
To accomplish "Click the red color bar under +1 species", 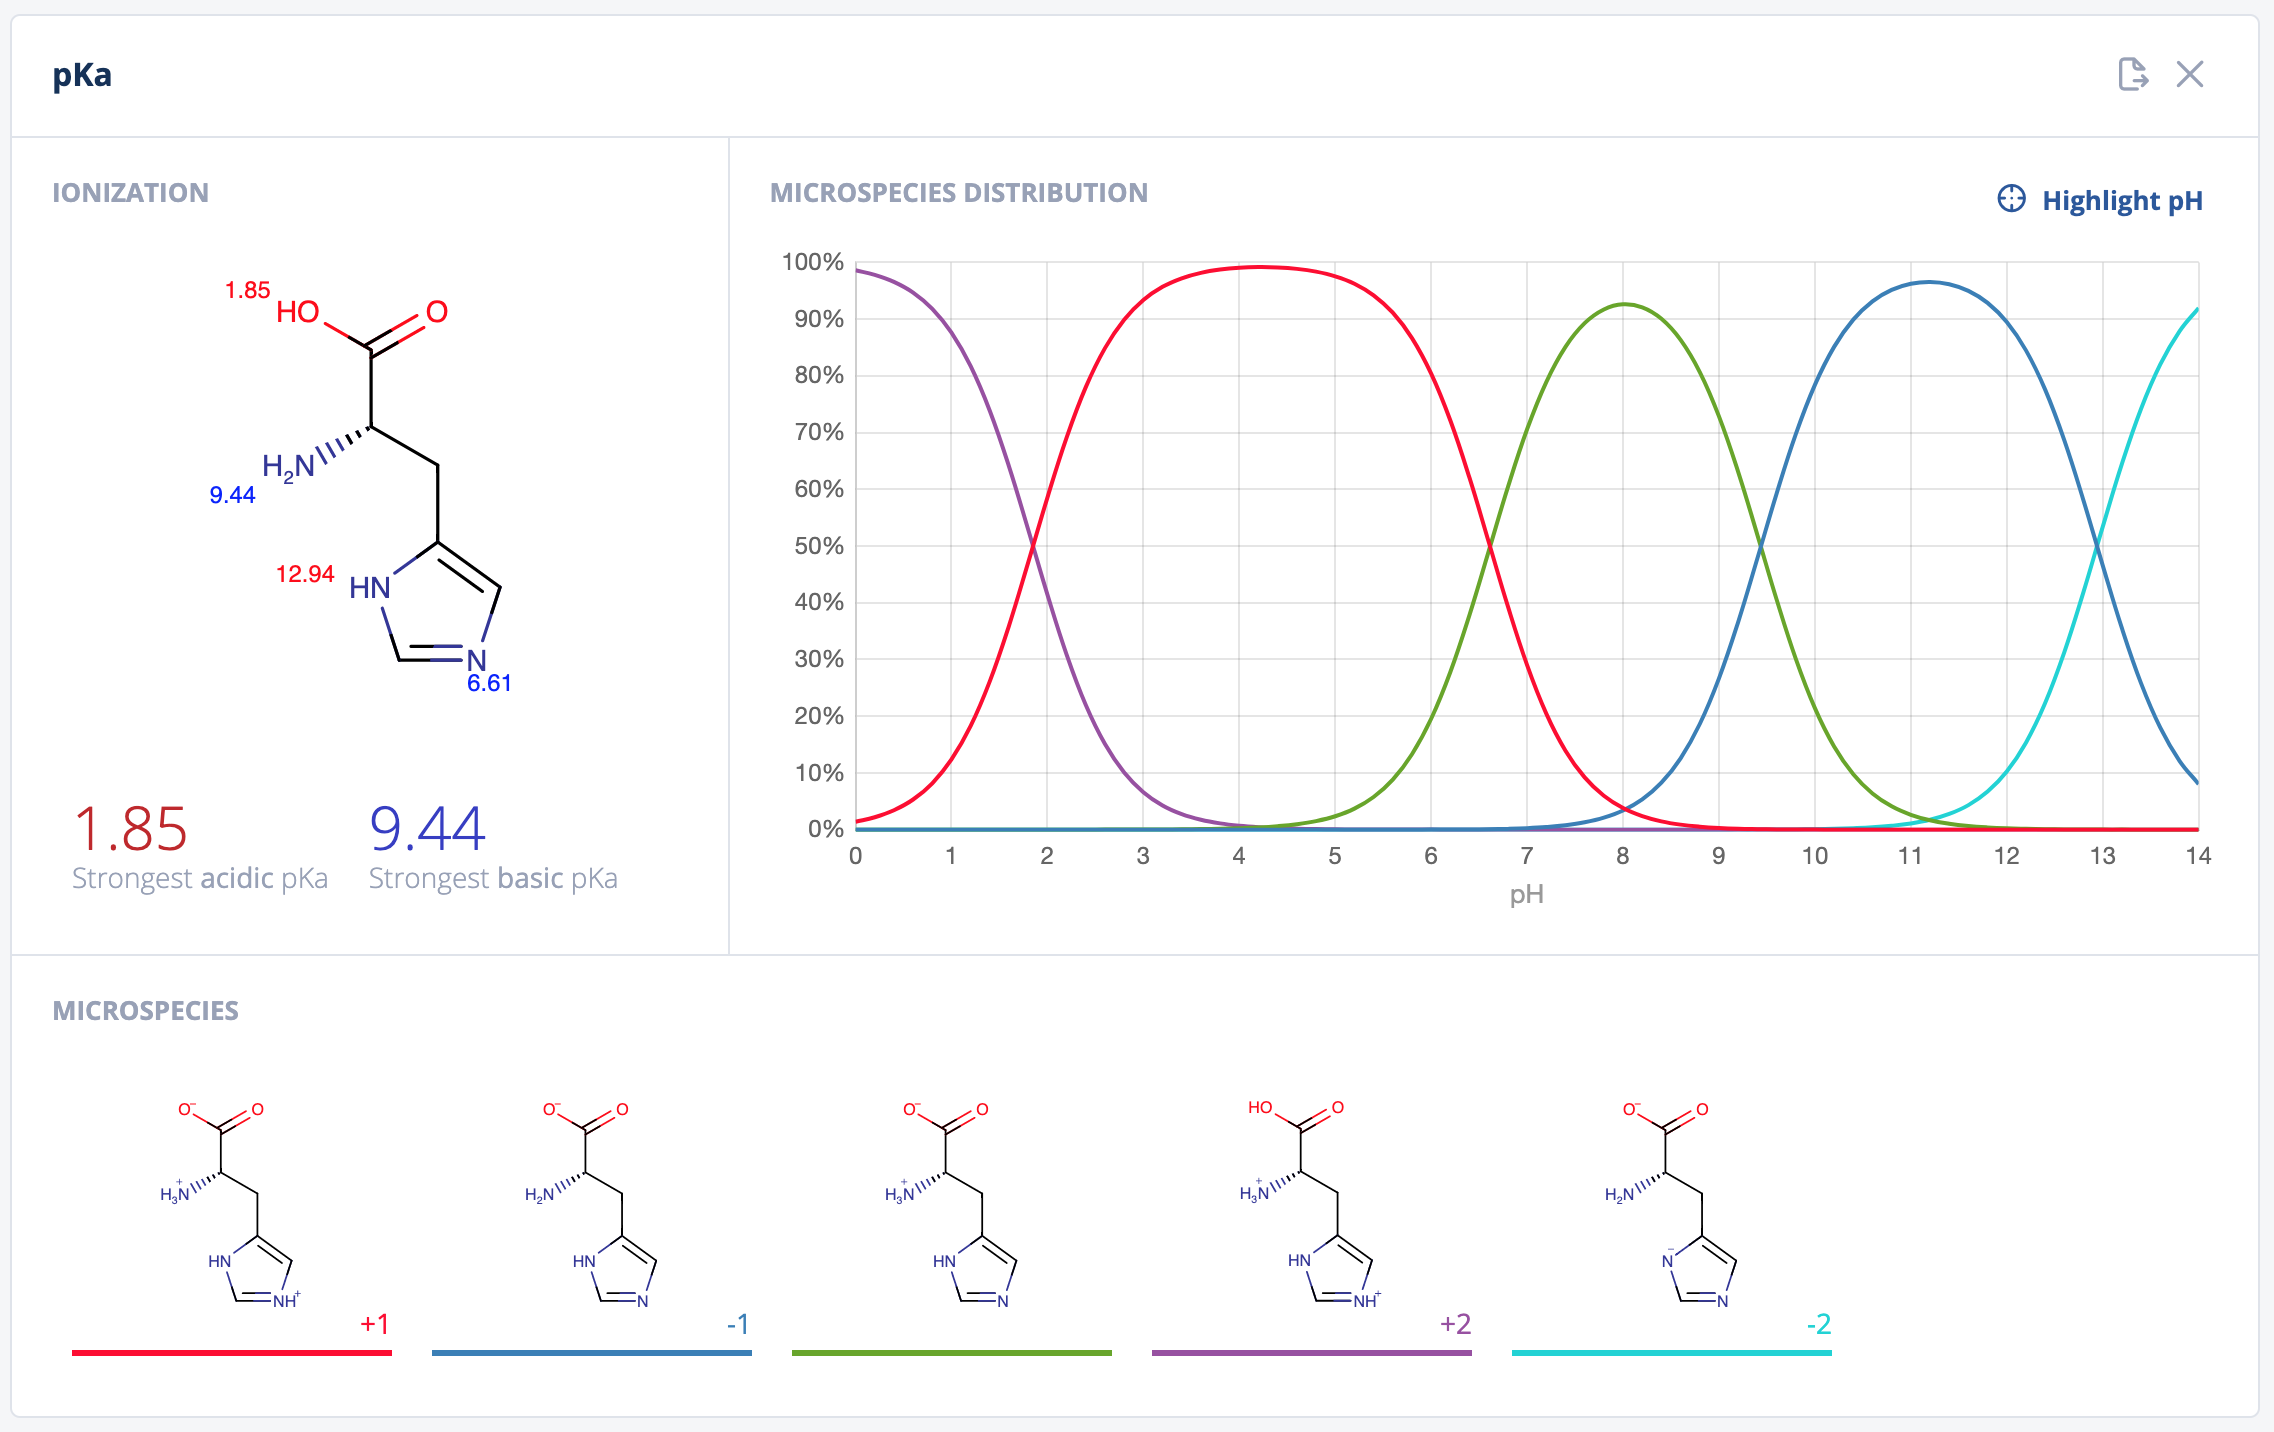I will coord(231,1352).
